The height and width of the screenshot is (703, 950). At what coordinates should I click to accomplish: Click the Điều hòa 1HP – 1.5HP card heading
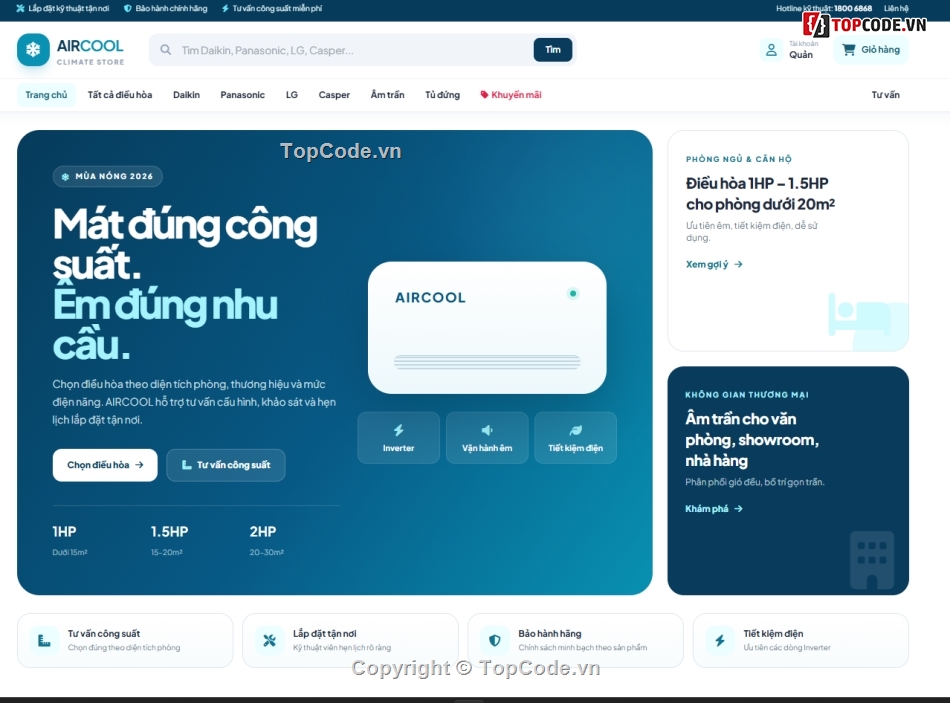(x=760, y=194)
